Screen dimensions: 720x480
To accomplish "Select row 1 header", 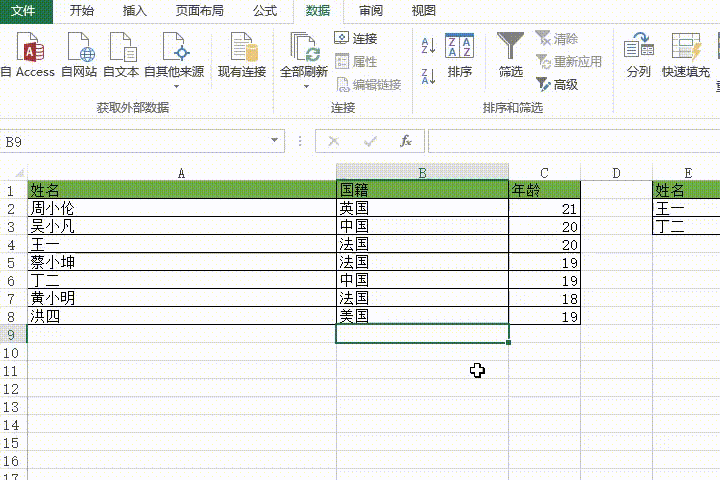I will tap(13, 190).
